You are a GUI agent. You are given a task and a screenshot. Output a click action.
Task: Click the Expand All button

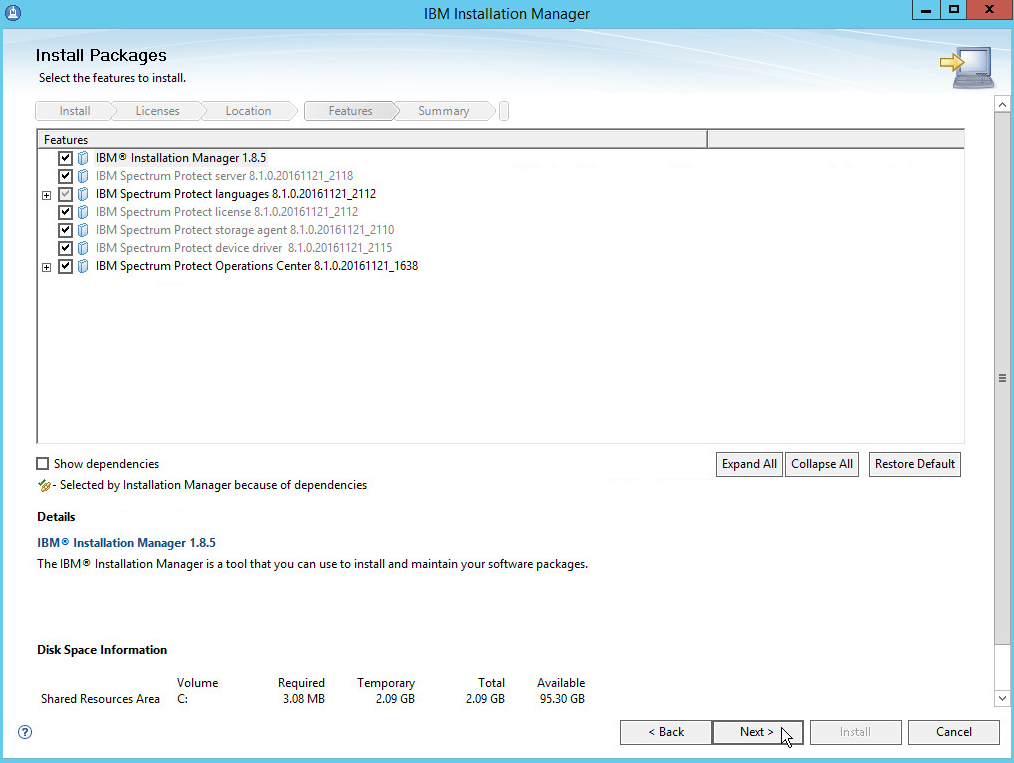[x=749, y=464]
